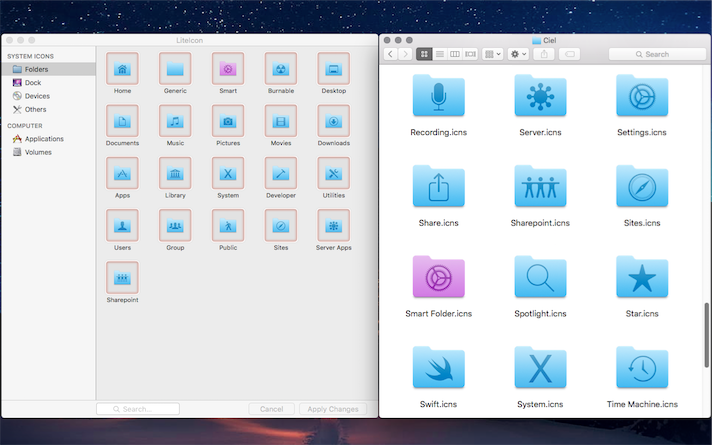712x445 pixels.
Task: Select the Star.icns file
Action: pyautogui.click(x=642, y=277)
